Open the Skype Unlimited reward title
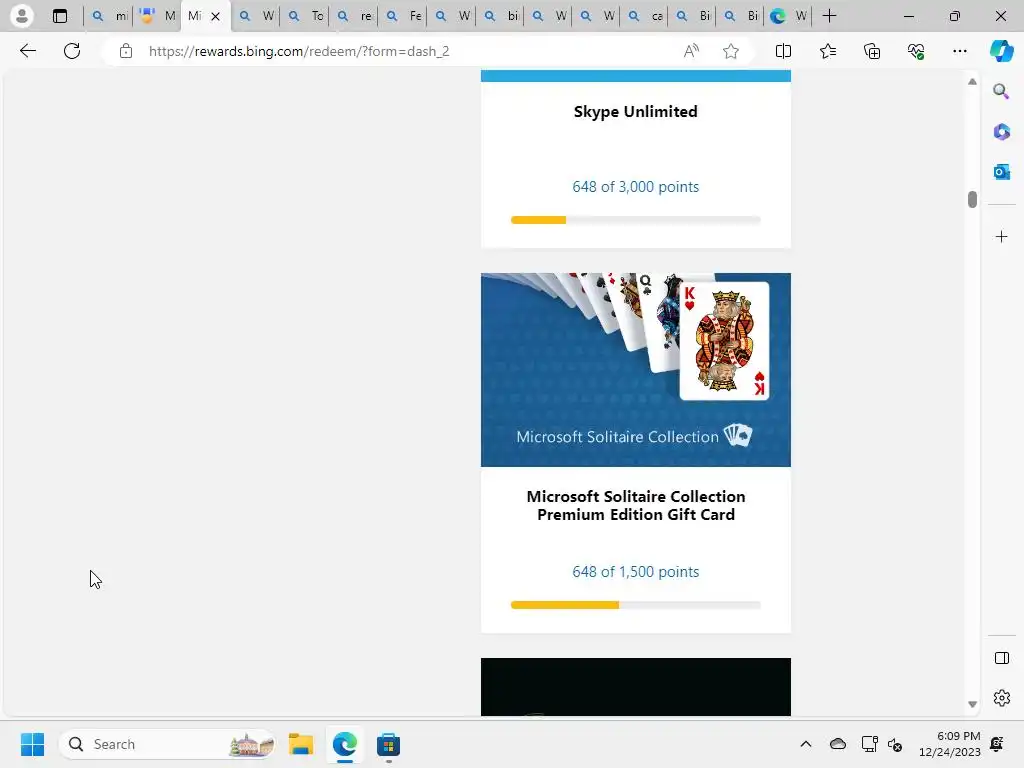1024x768 pixels. click(x=635, y=112)
